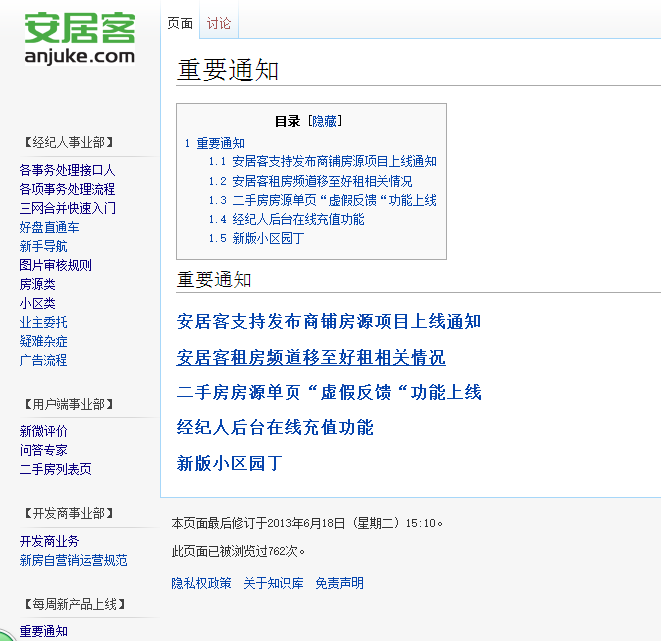Click the anjuke.com logo
Viewport: 661px width, 641px height.
[80, 38]
